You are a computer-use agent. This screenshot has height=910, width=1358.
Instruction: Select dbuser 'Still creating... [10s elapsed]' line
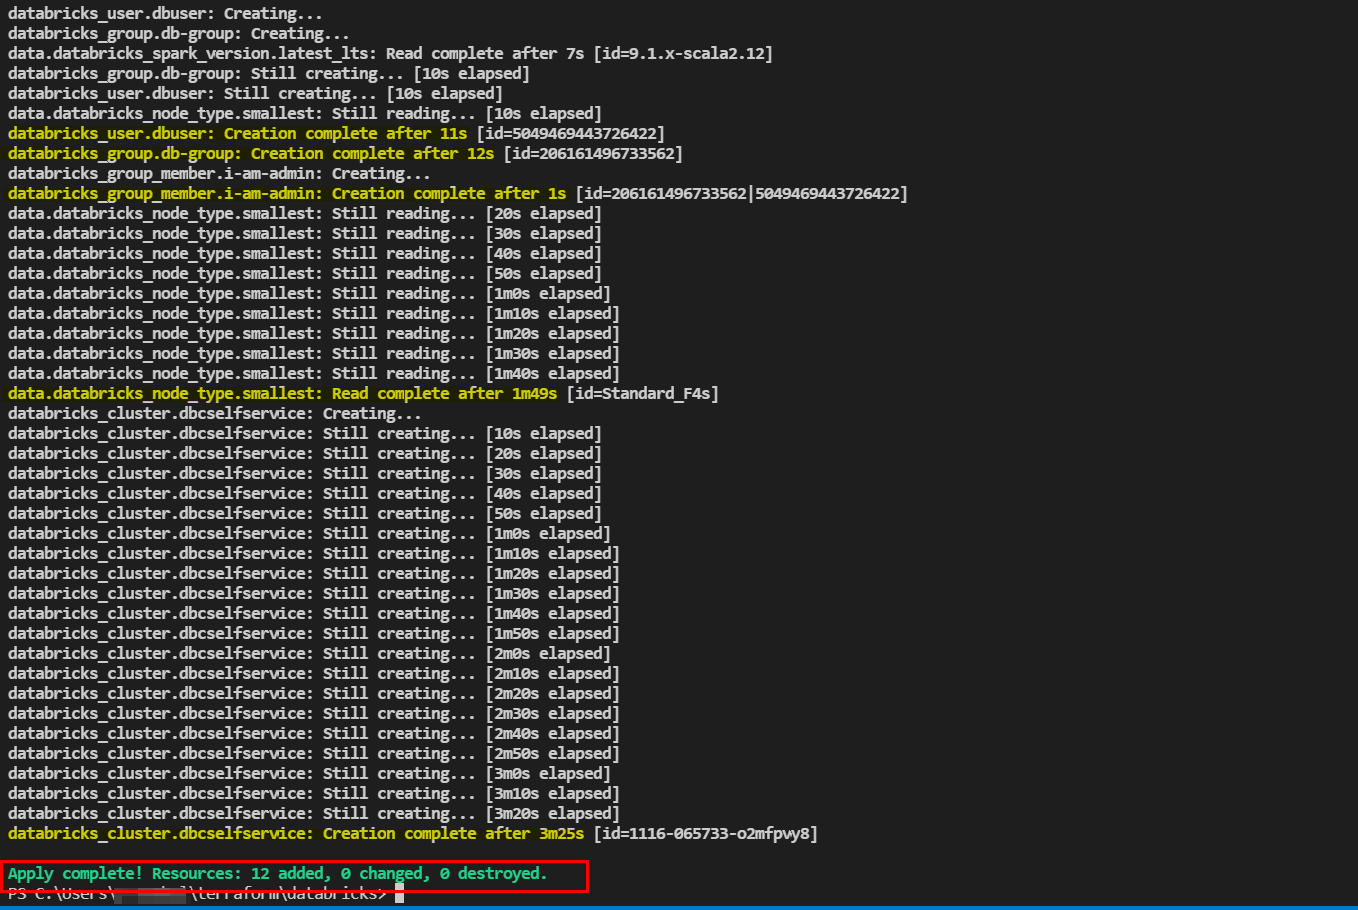[255, 94]
